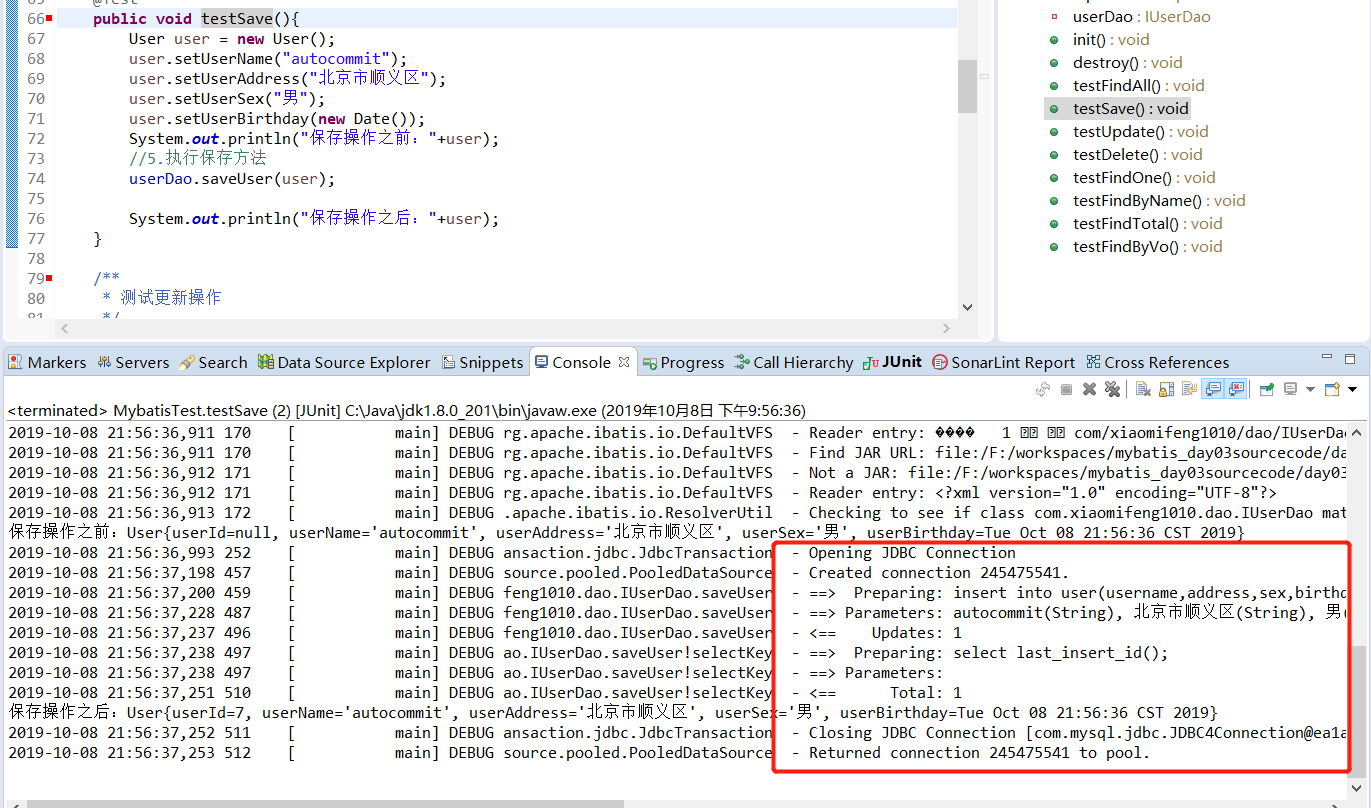
Task: Click the green public icon beside testSave()
Action: 1054,109
